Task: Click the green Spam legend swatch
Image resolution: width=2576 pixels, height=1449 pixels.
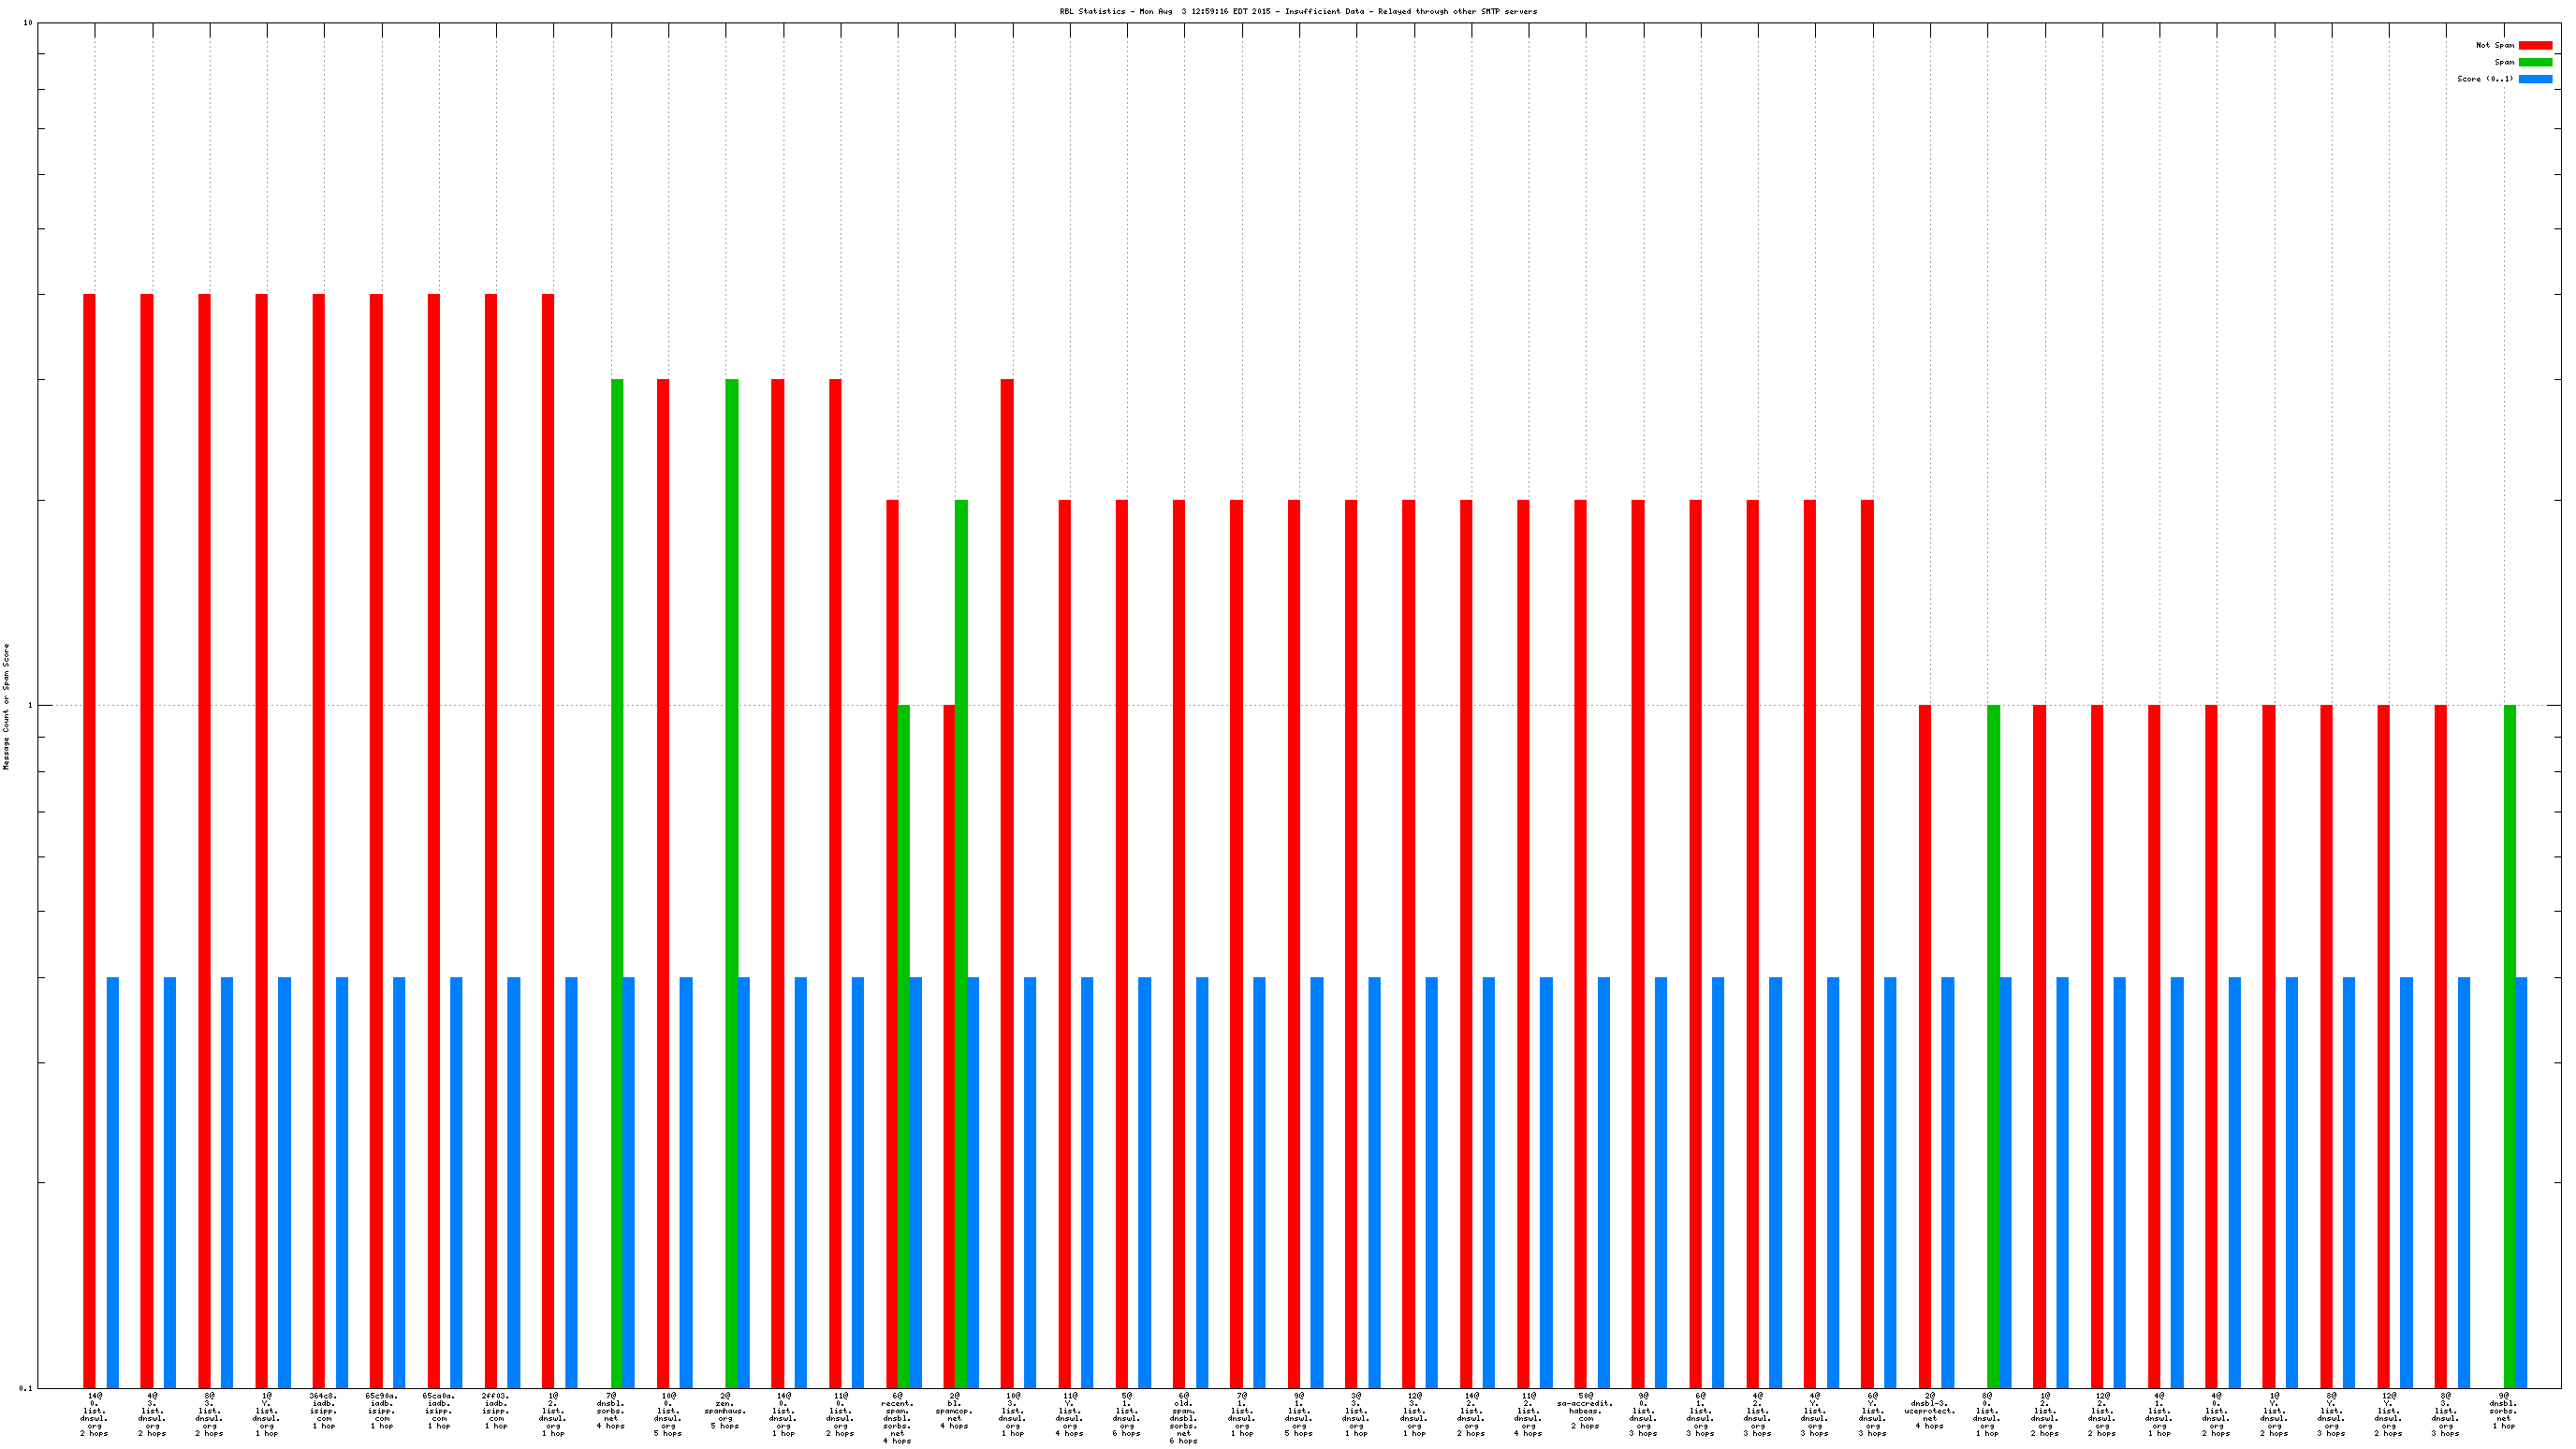Action: coord(2535,62)
